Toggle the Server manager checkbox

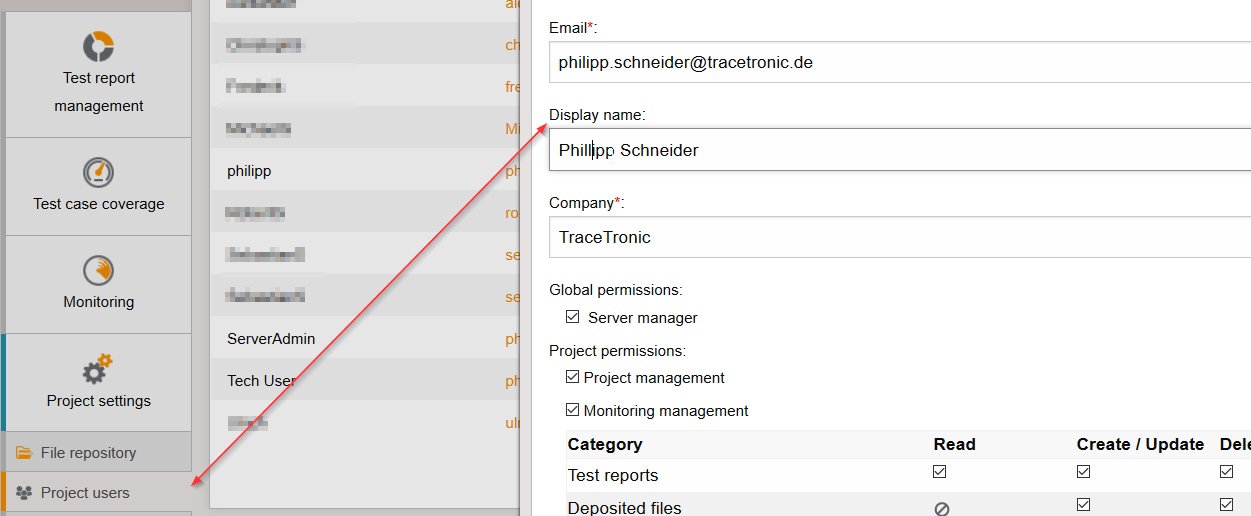(572, 317)
